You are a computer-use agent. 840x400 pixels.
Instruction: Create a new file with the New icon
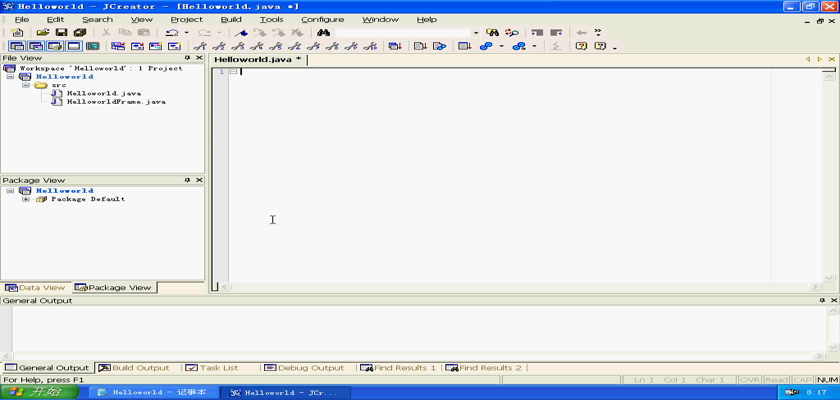coord(17,33)
